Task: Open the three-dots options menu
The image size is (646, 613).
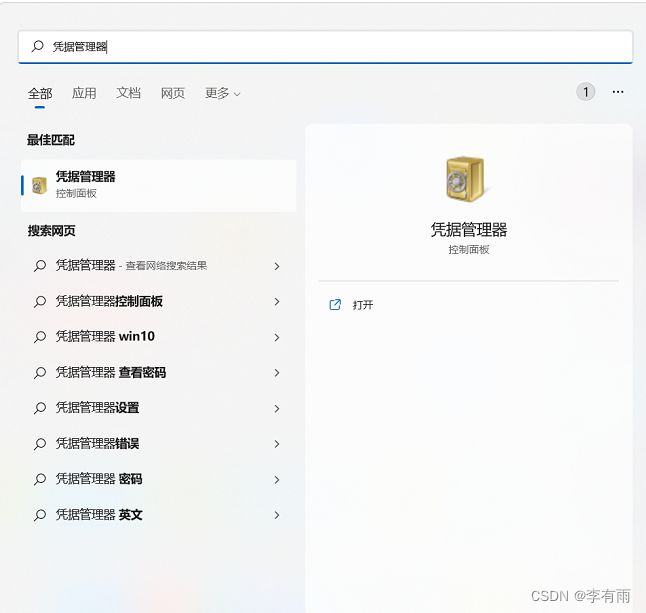Action: point(618,92)
